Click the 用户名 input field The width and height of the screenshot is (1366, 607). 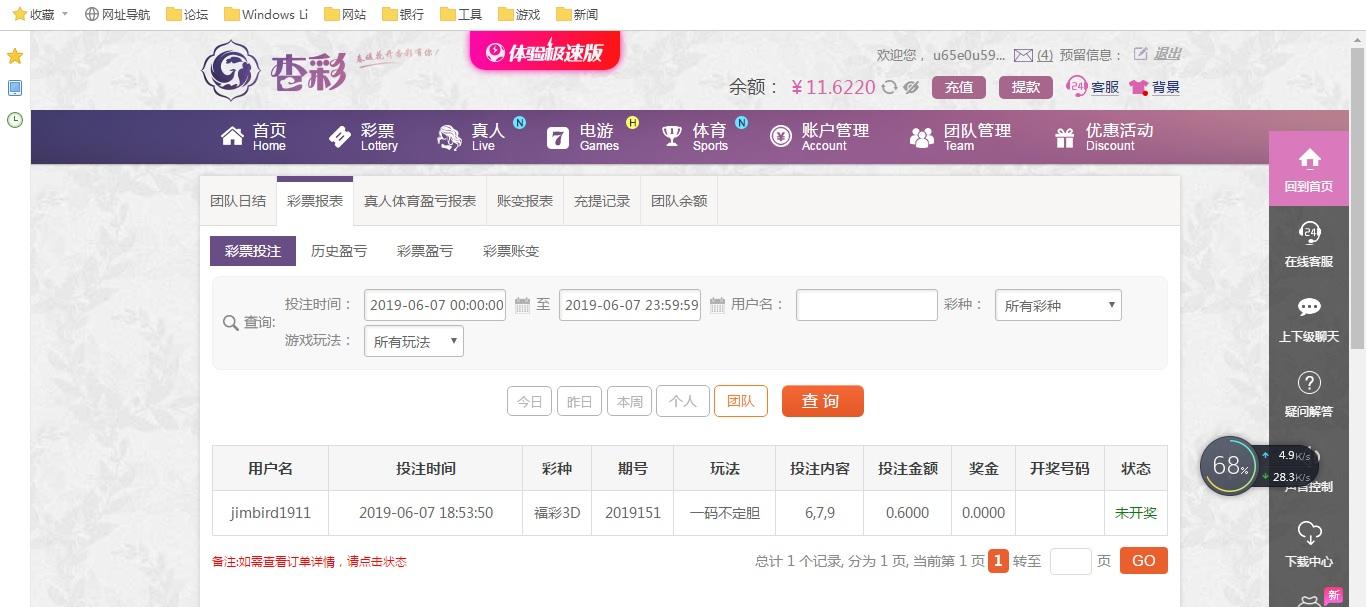pos(866,305)
